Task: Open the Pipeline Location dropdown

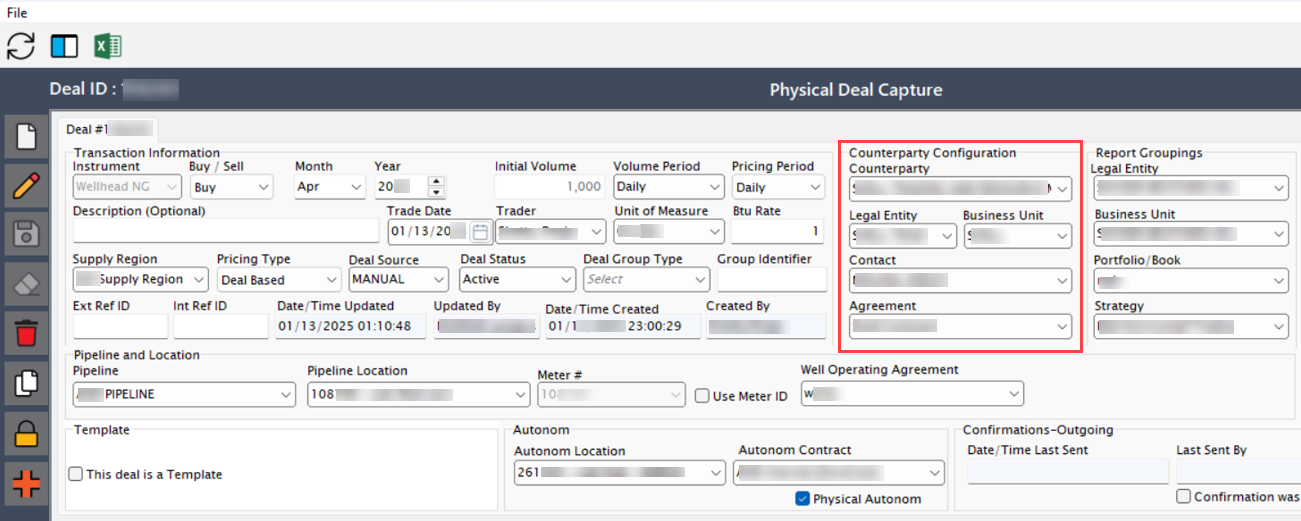Action: (418, 394)
